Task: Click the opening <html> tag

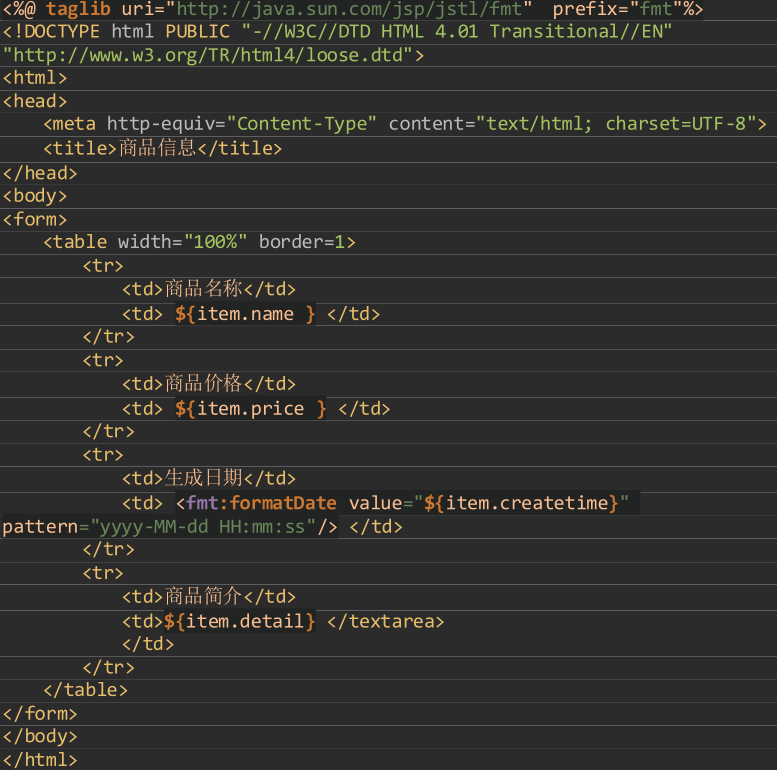Action: [x=35, y=78]
